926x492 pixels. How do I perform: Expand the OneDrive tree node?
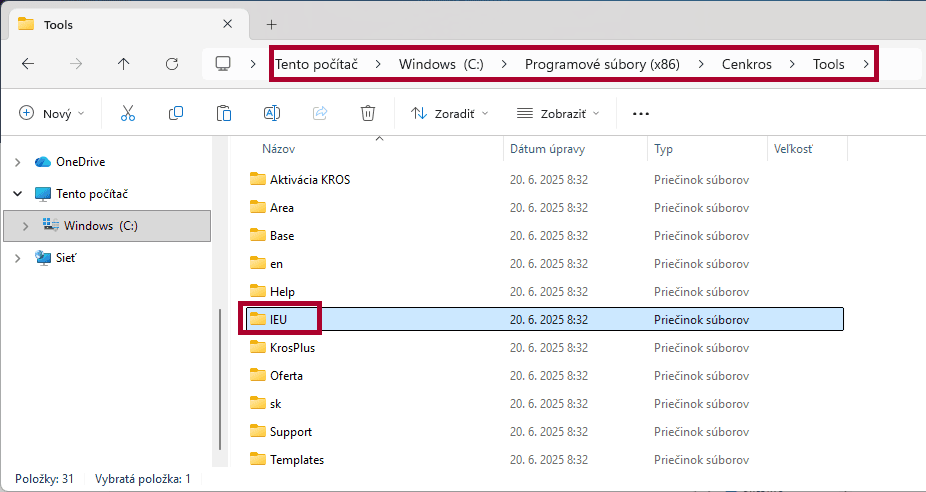coord(17,162)
